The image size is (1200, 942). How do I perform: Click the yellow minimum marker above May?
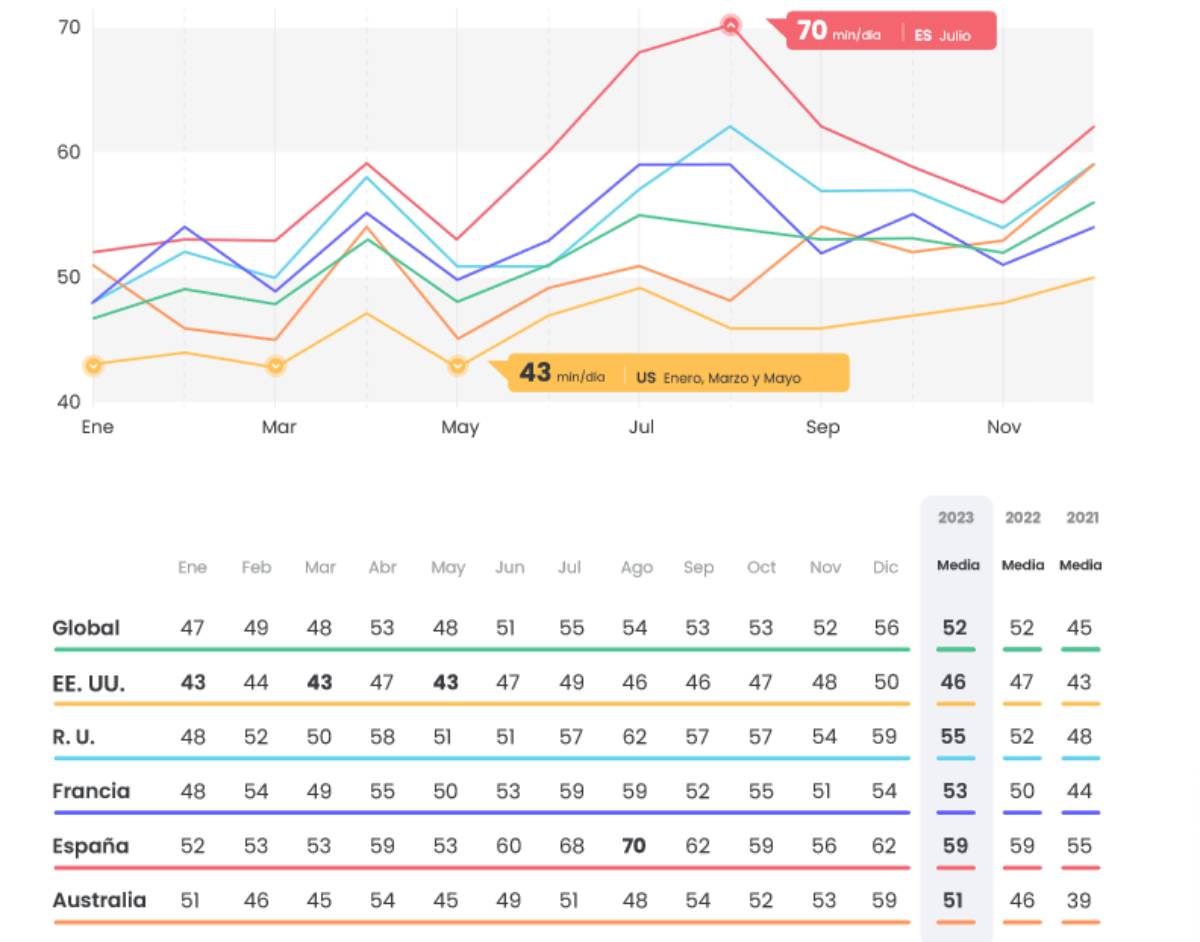pyautogui.click(x=457, y=366)
